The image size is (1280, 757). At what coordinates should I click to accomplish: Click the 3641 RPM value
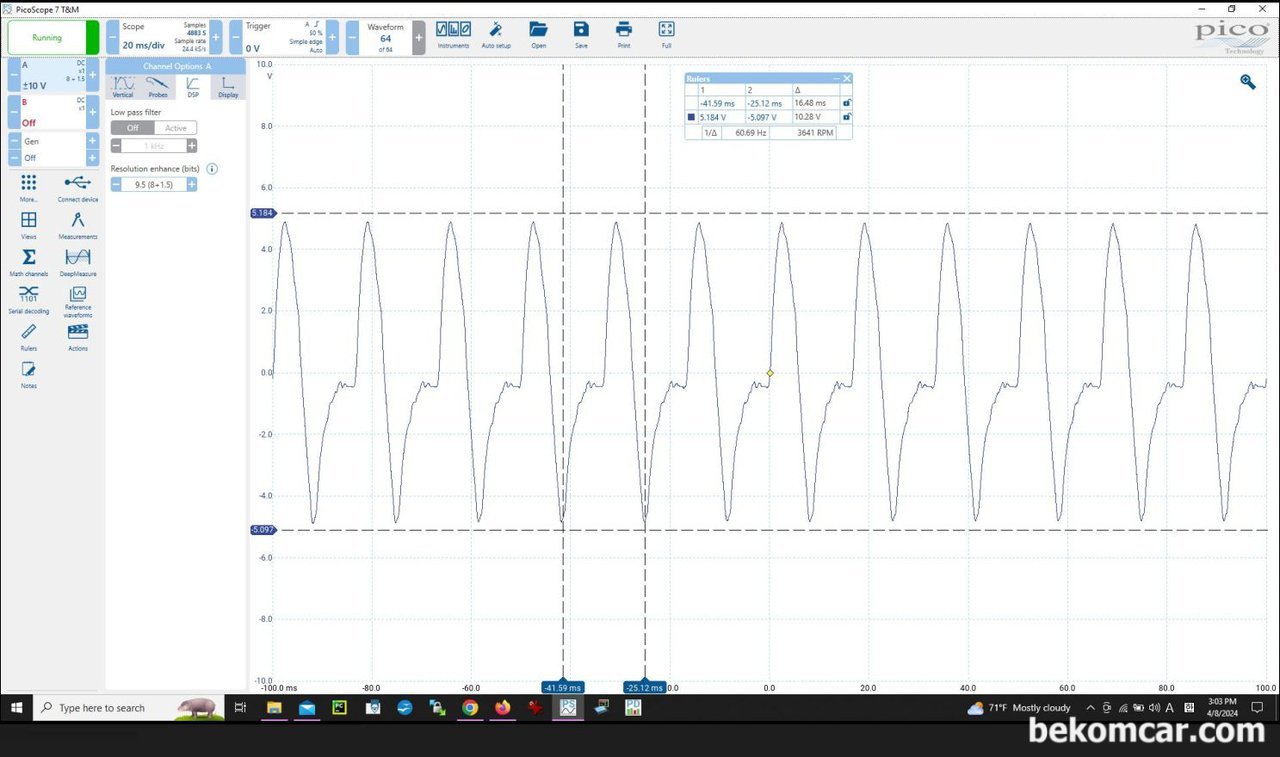click(x=815, y=132)
